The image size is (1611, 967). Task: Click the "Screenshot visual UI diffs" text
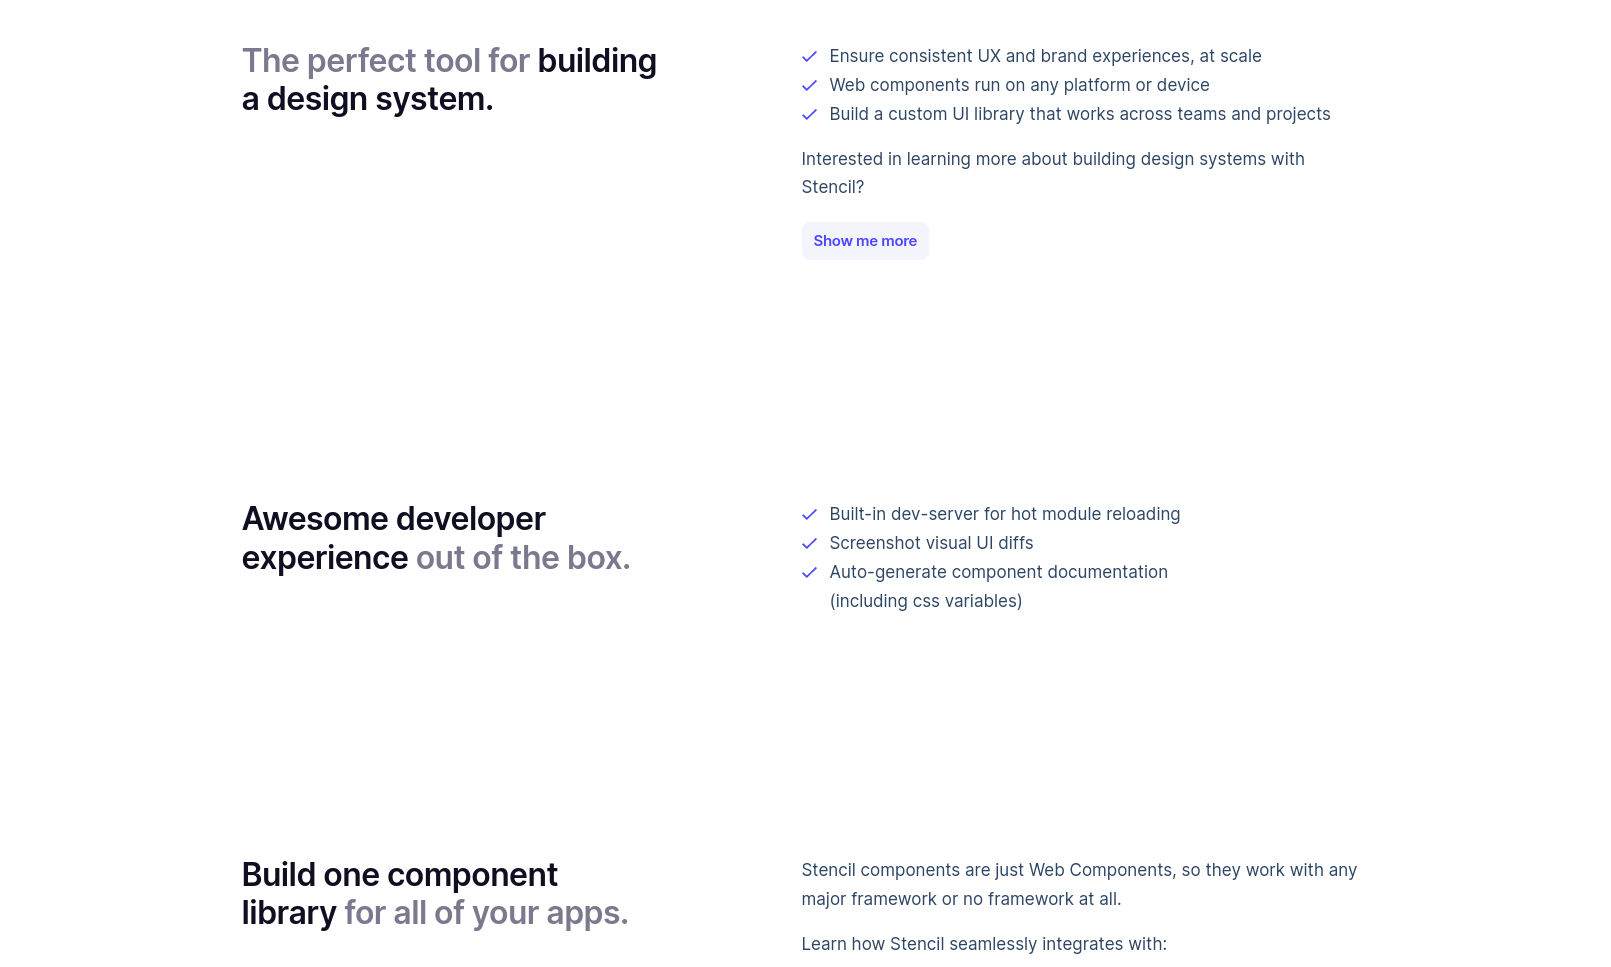click(931, 543)
